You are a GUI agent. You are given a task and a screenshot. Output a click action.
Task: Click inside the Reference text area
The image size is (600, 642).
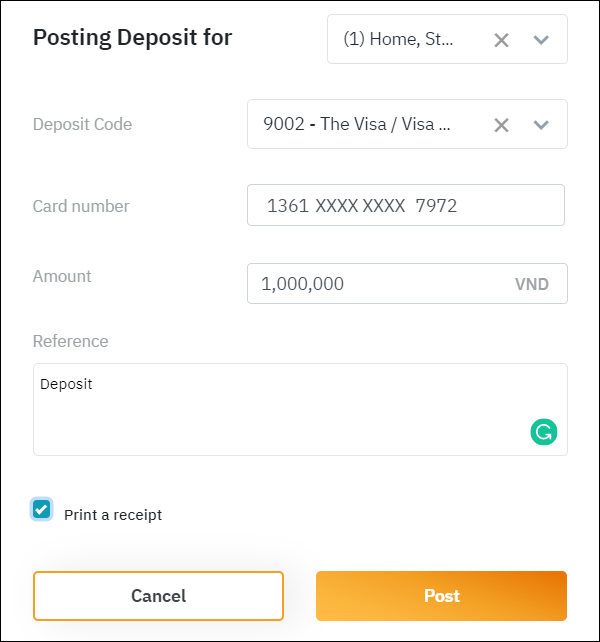click(280, 410)
